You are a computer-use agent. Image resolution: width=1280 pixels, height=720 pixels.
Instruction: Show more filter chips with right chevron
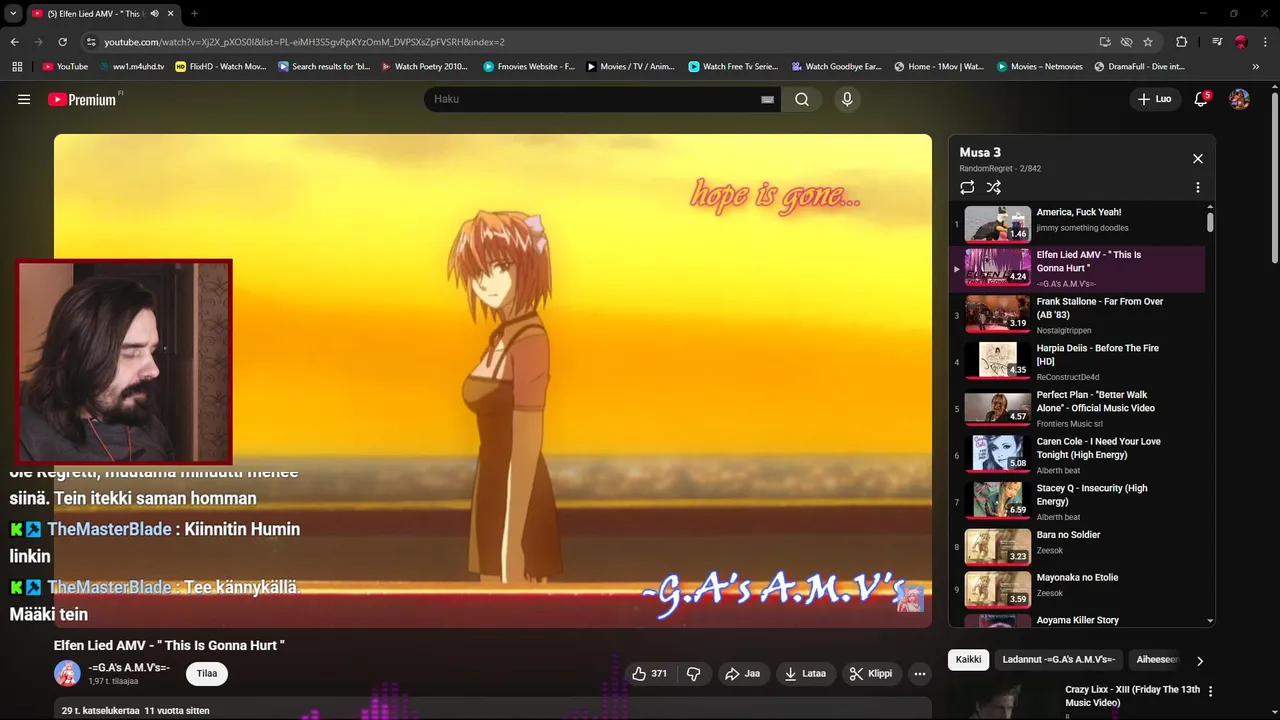[x=1200, y=661]
